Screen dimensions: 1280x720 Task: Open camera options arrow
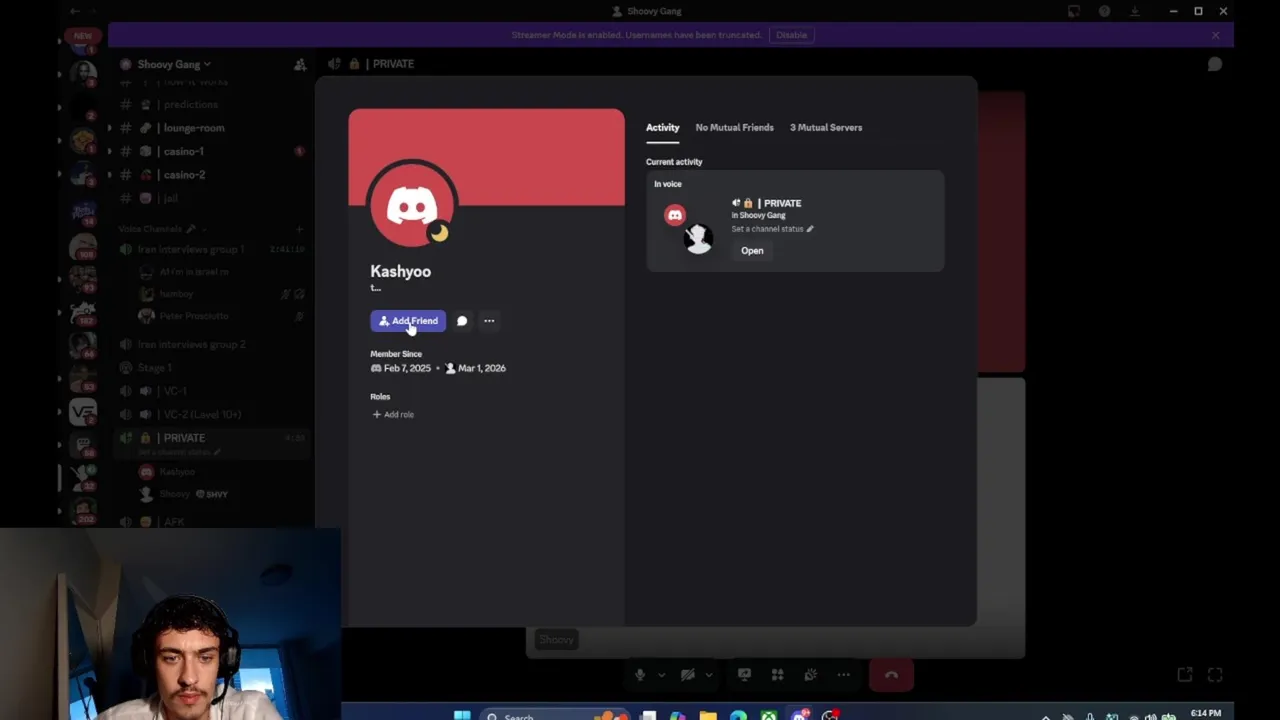pyautogui.click(x=708, y=675)
